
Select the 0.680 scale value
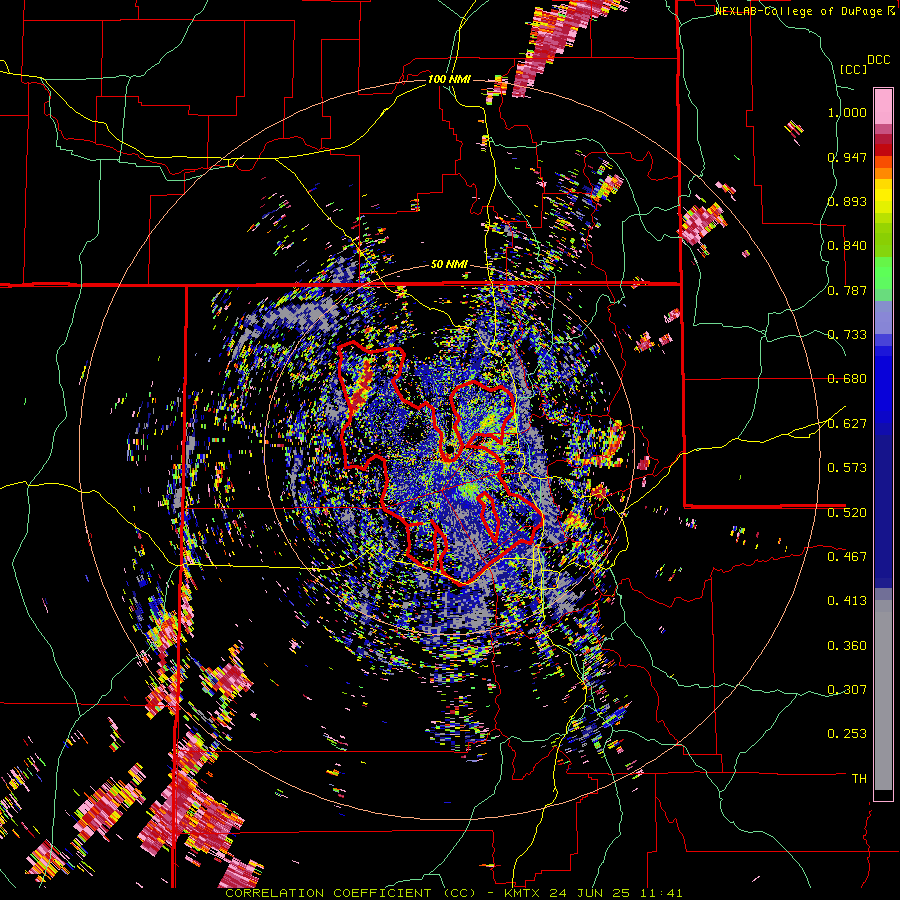(x=847, y=379)
